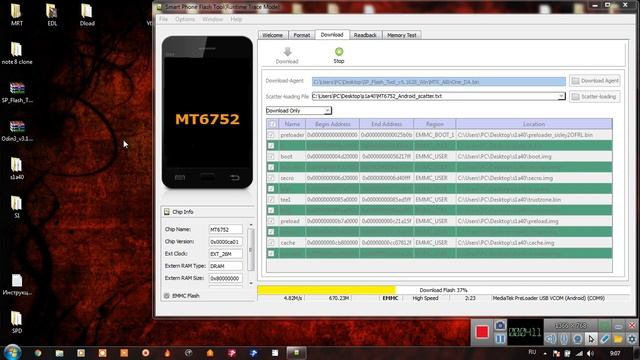The height and width of the screenshot is (360, 640).
Task: Click the recorder camera snapshot icon
Action: point(500,325)
